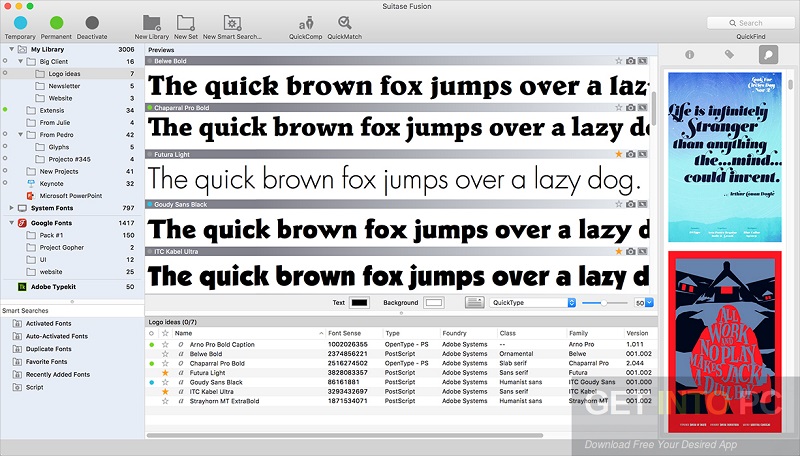Click the green Permanent activation icon
This screenshot has height=456, width=800.
click(57, 23)
